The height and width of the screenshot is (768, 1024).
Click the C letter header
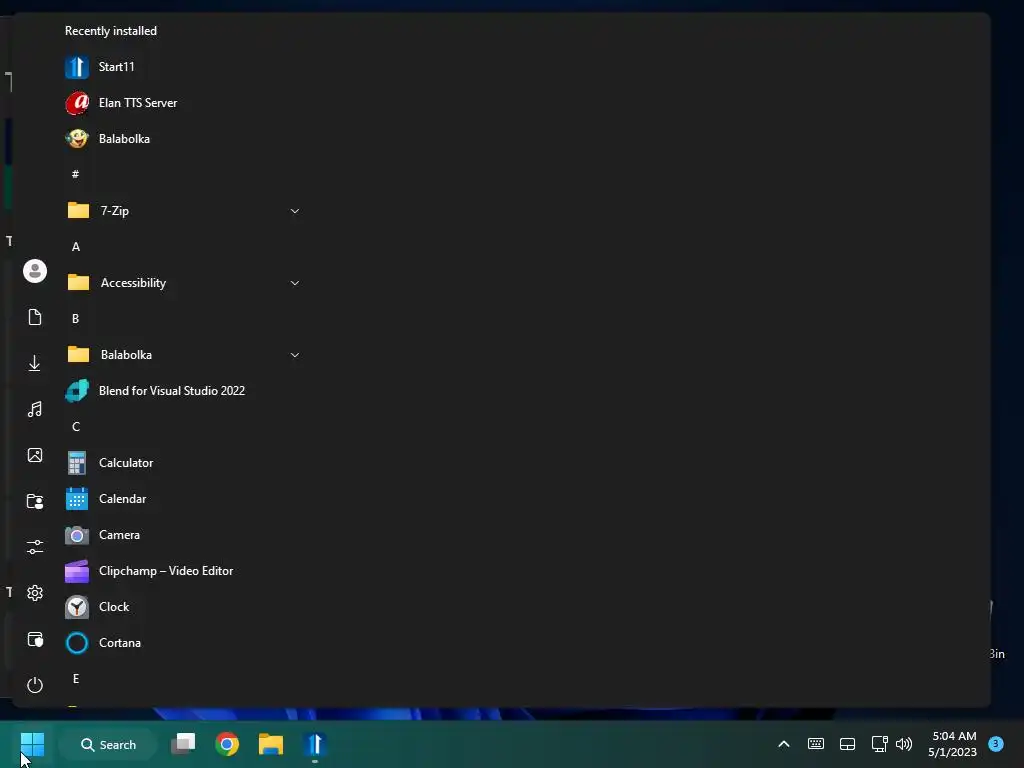(x=76, y=426)
